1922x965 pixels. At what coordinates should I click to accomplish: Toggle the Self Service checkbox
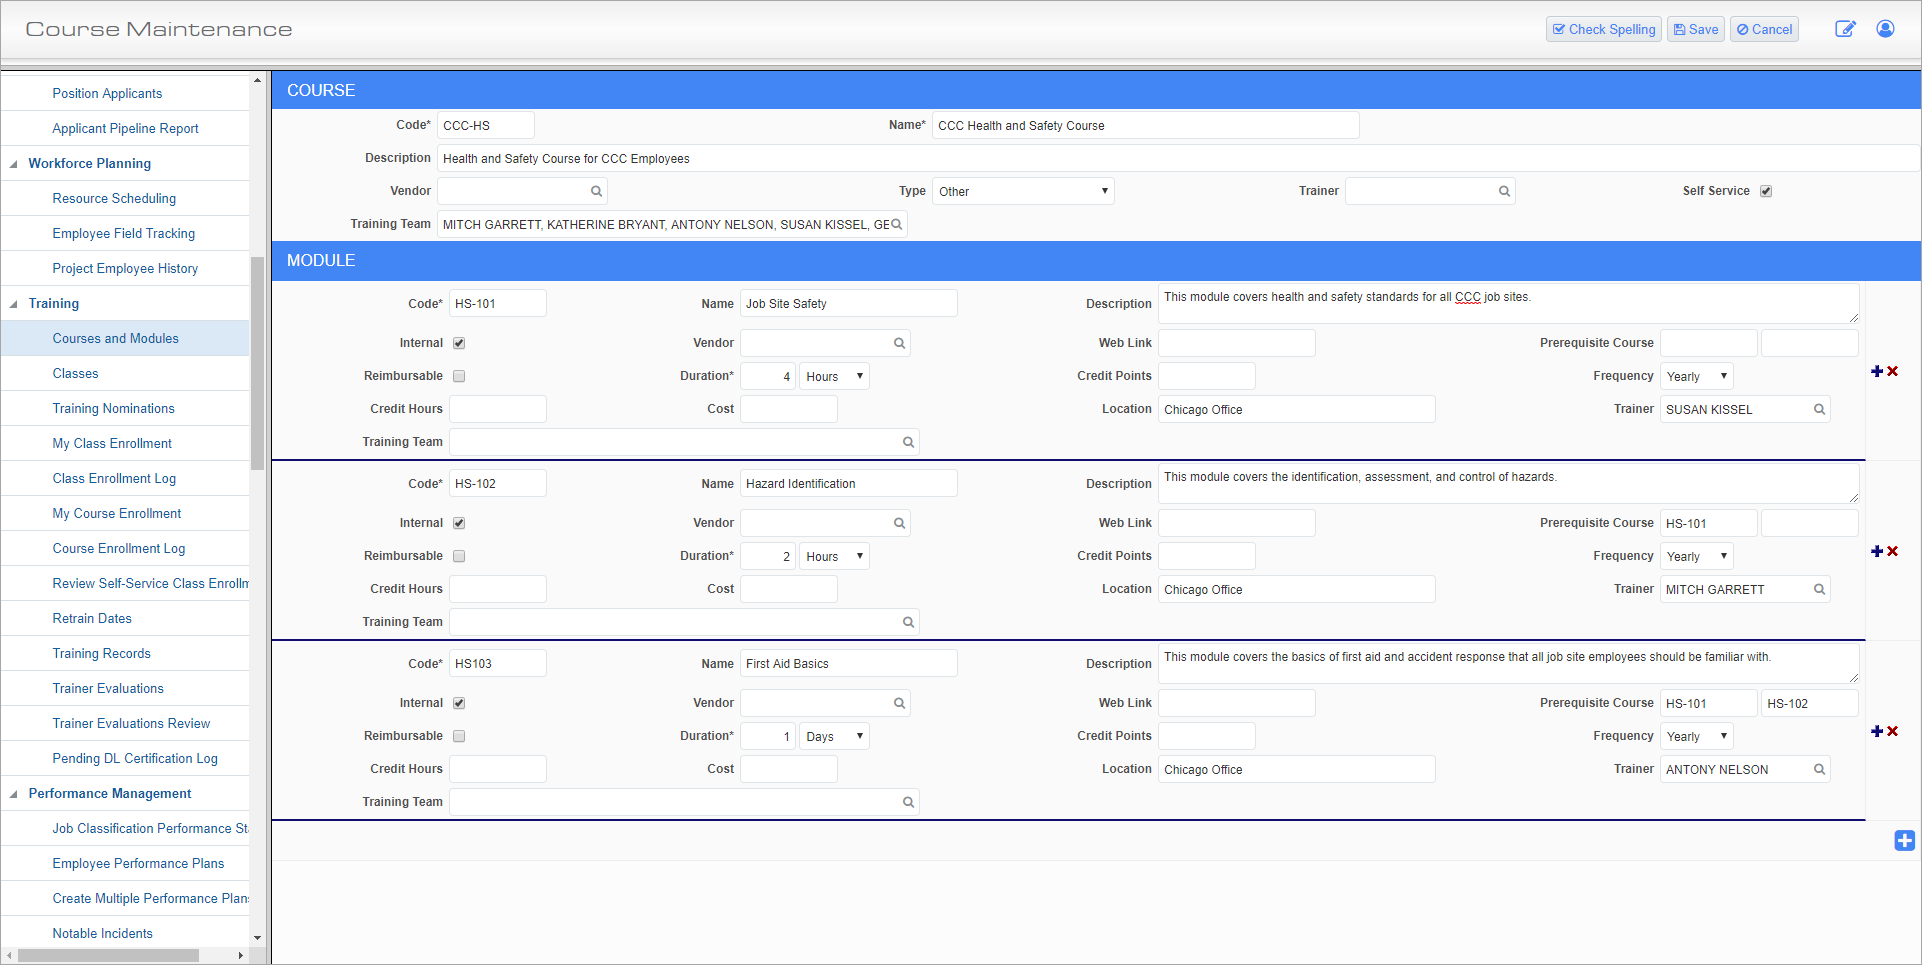(x=1766, y=191)
